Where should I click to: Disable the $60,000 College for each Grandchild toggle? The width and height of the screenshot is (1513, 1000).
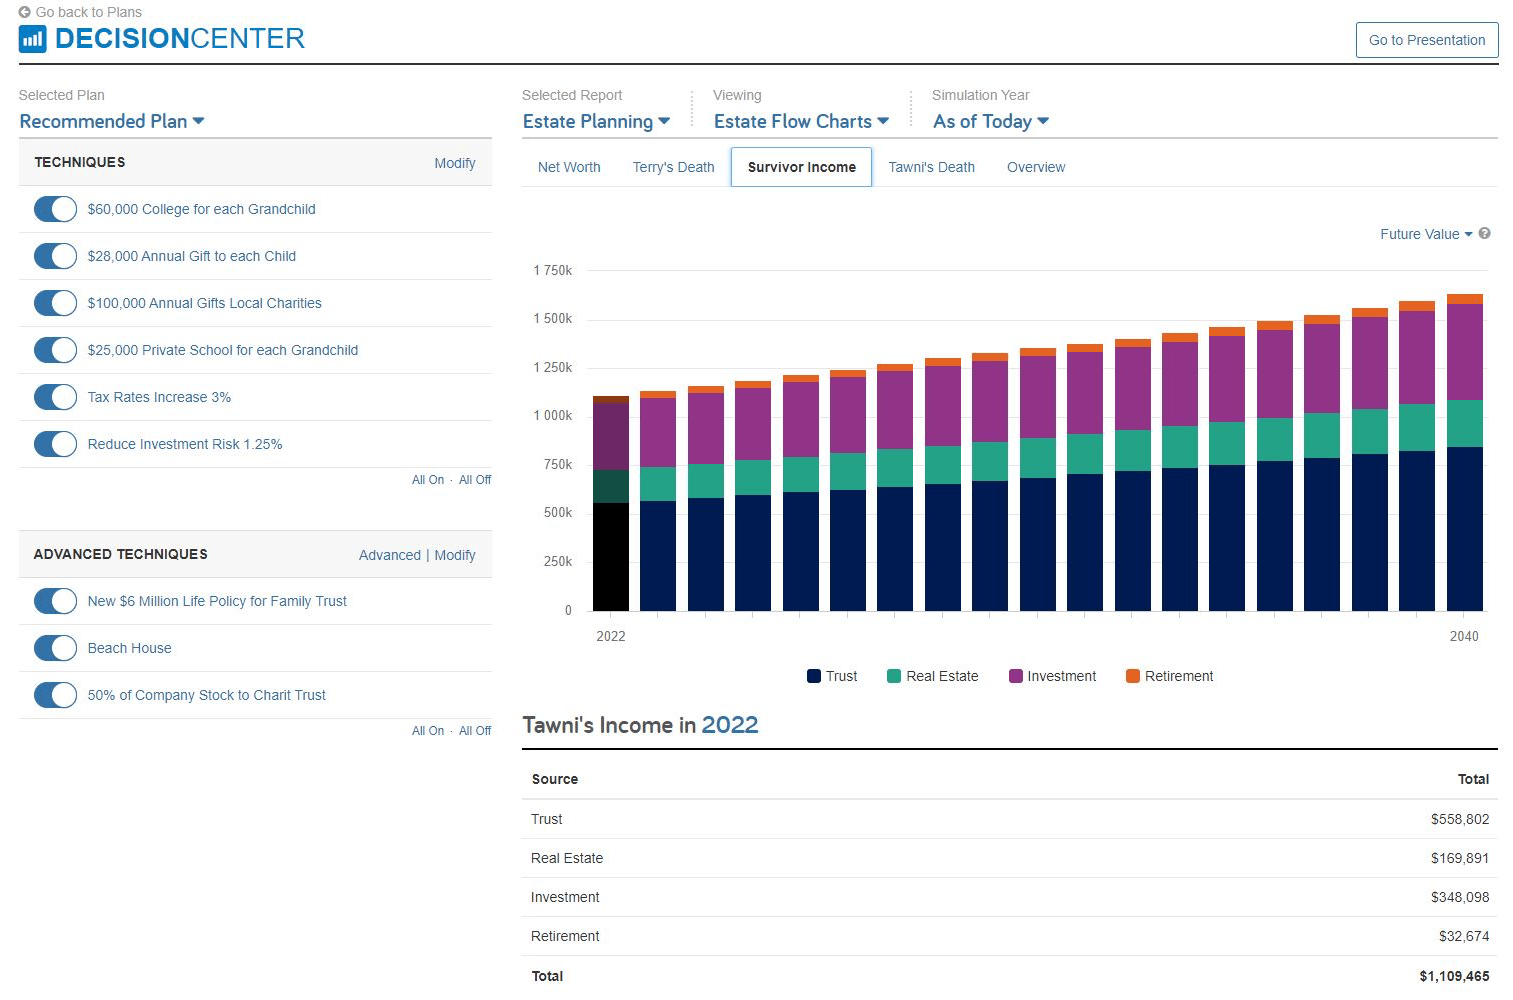[x=55, y=209]
